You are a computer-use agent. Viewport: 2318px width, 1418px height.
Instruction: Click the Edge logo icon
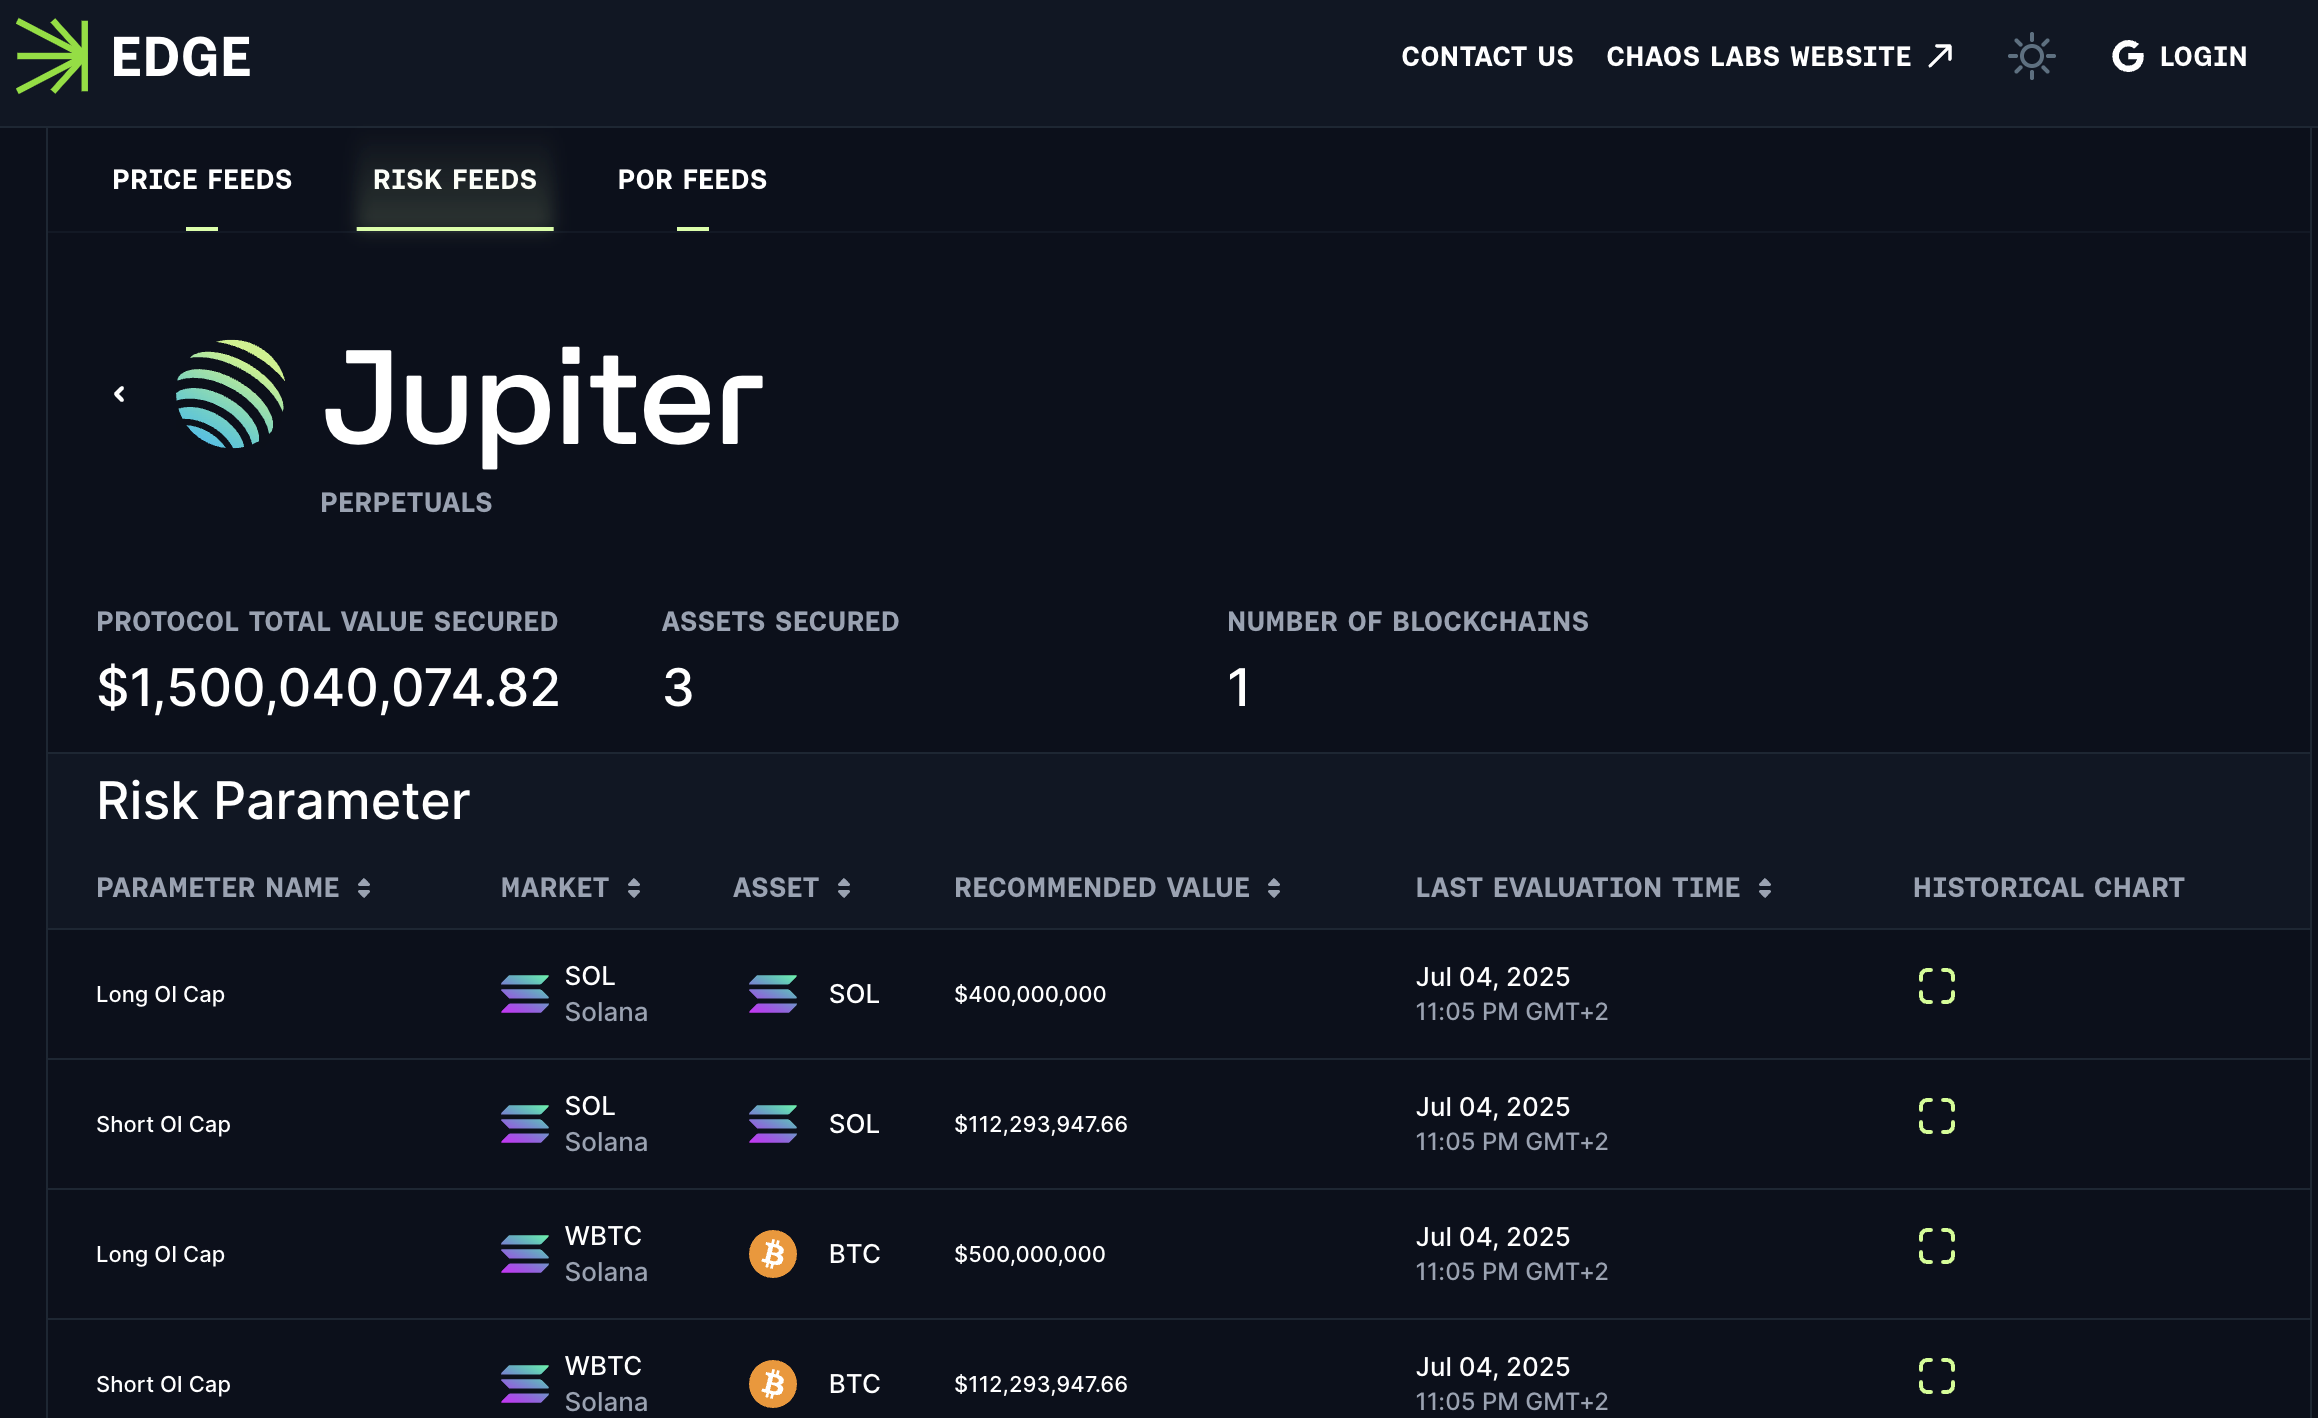click(x=52, y=56)
